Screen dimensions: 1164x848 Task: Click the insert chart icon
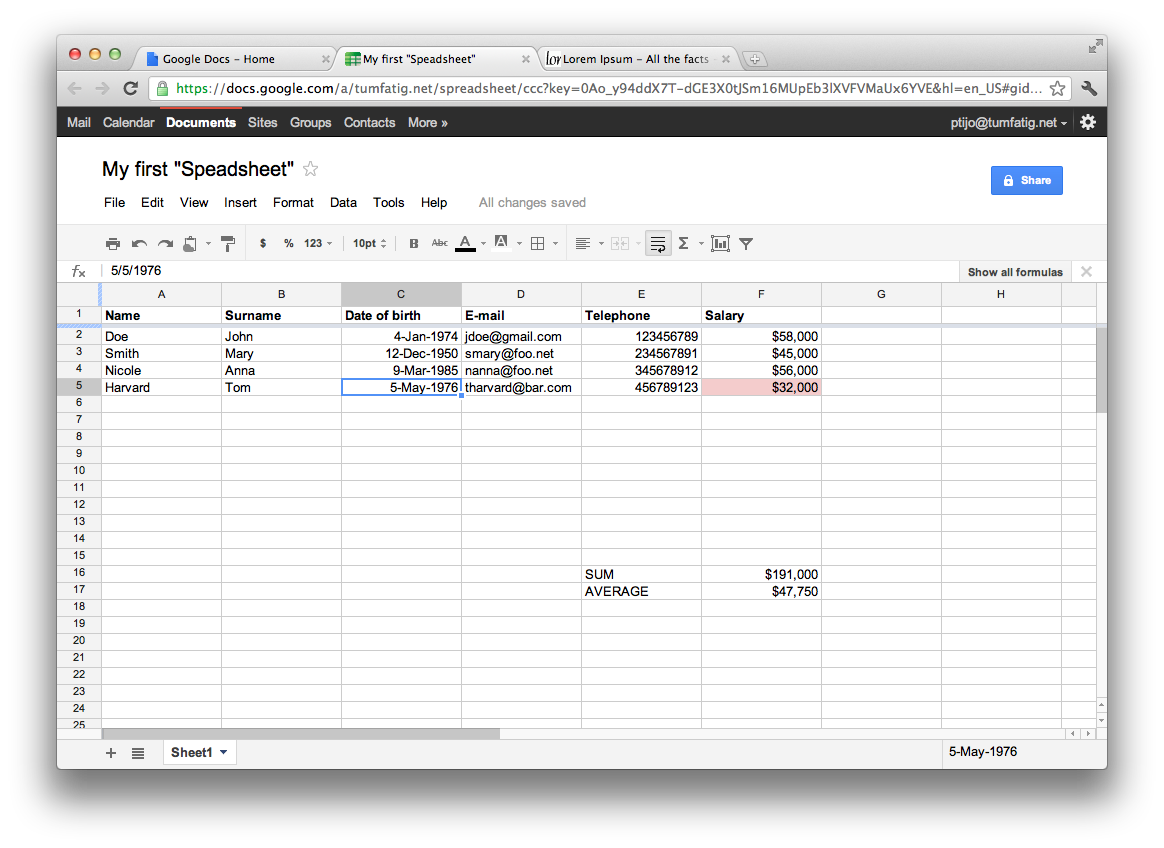point(720,244)
